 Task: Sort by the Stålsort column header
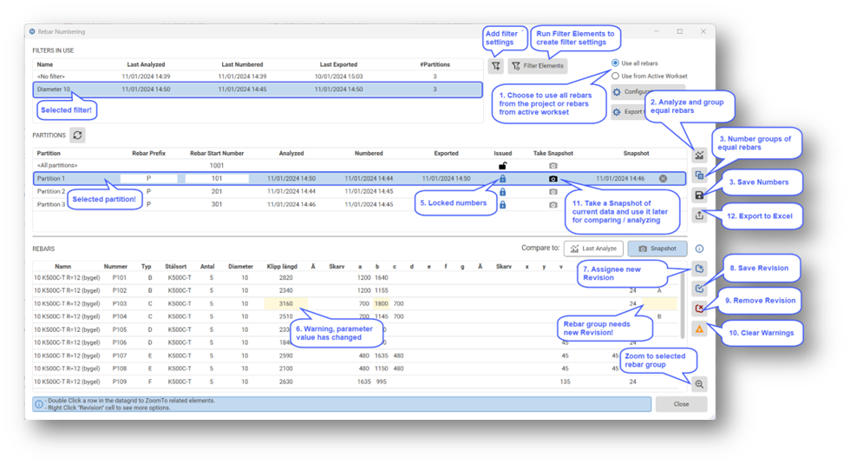pos(176,266)
